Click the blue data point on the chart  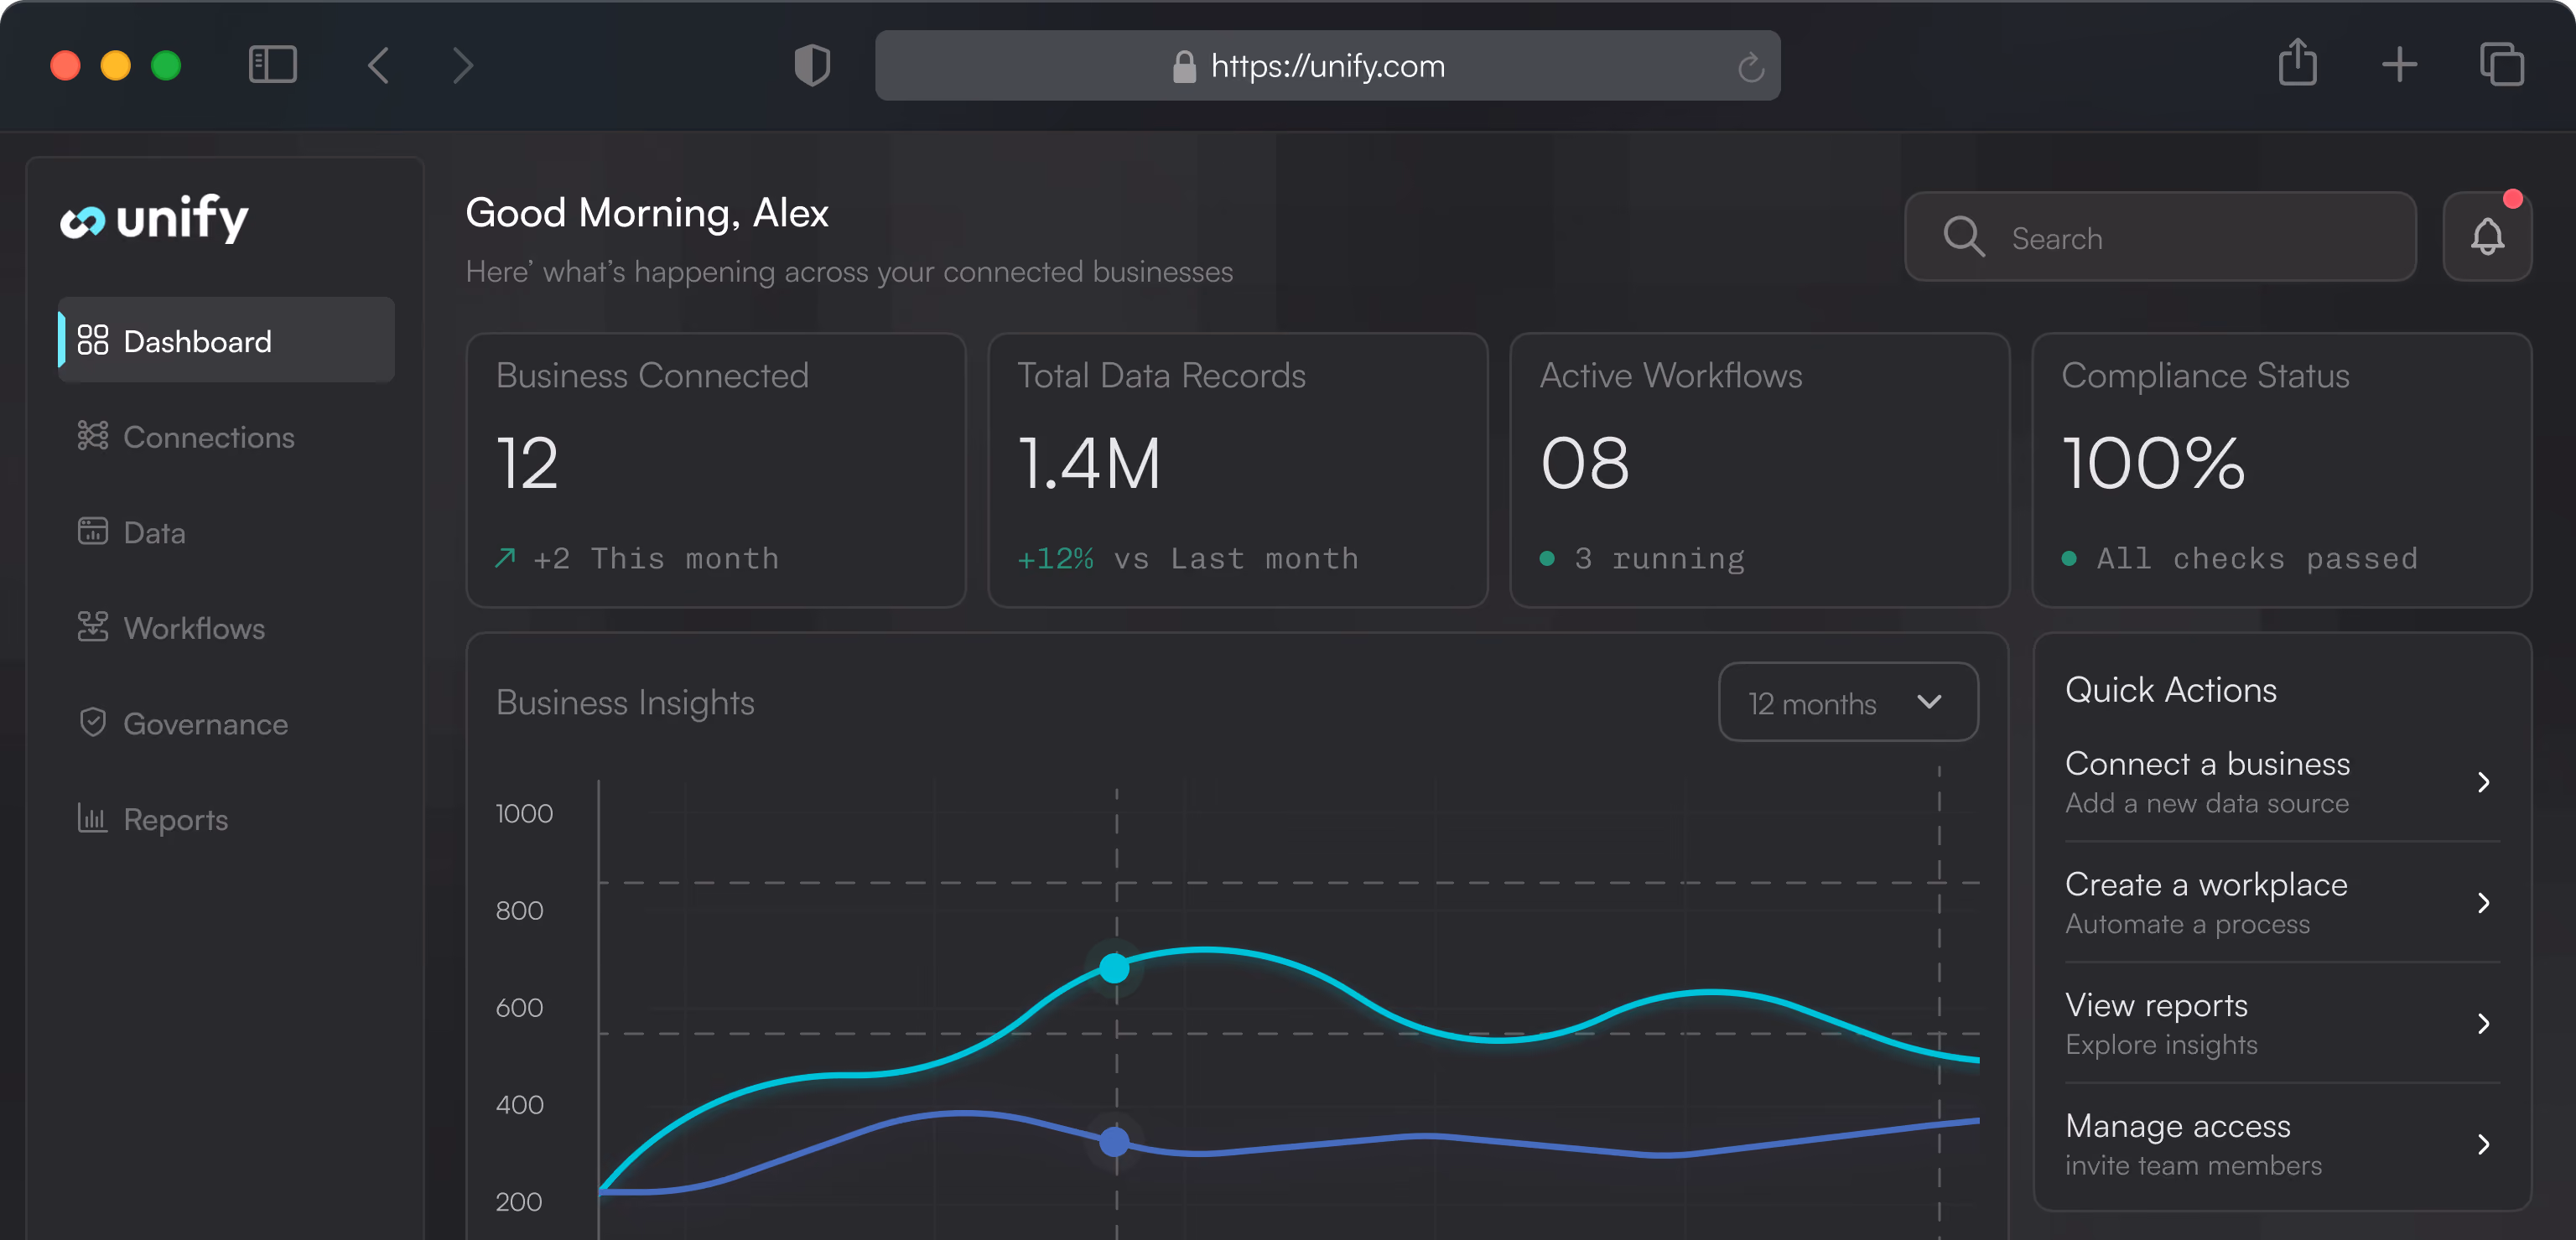1114,1141
